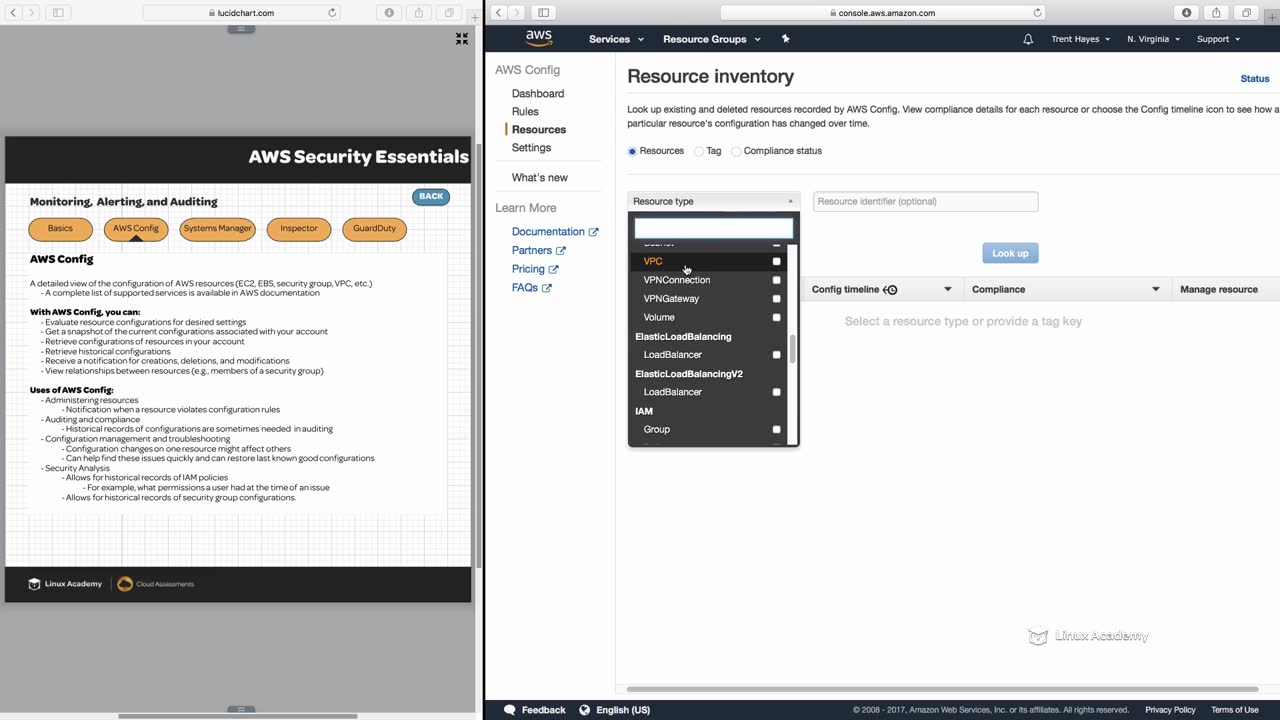Open What's new in the sidebar
The height and width of the screenshot is (720, 1280).
(x=540, y=178)
